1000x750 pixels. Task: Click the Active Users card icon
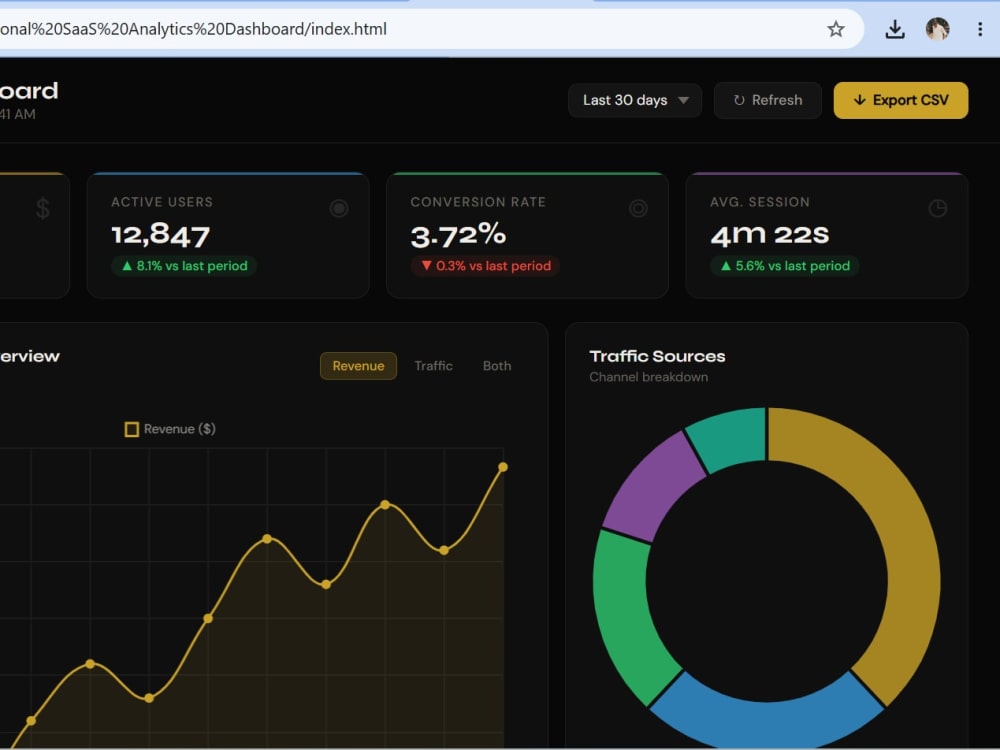pos(339,208)
